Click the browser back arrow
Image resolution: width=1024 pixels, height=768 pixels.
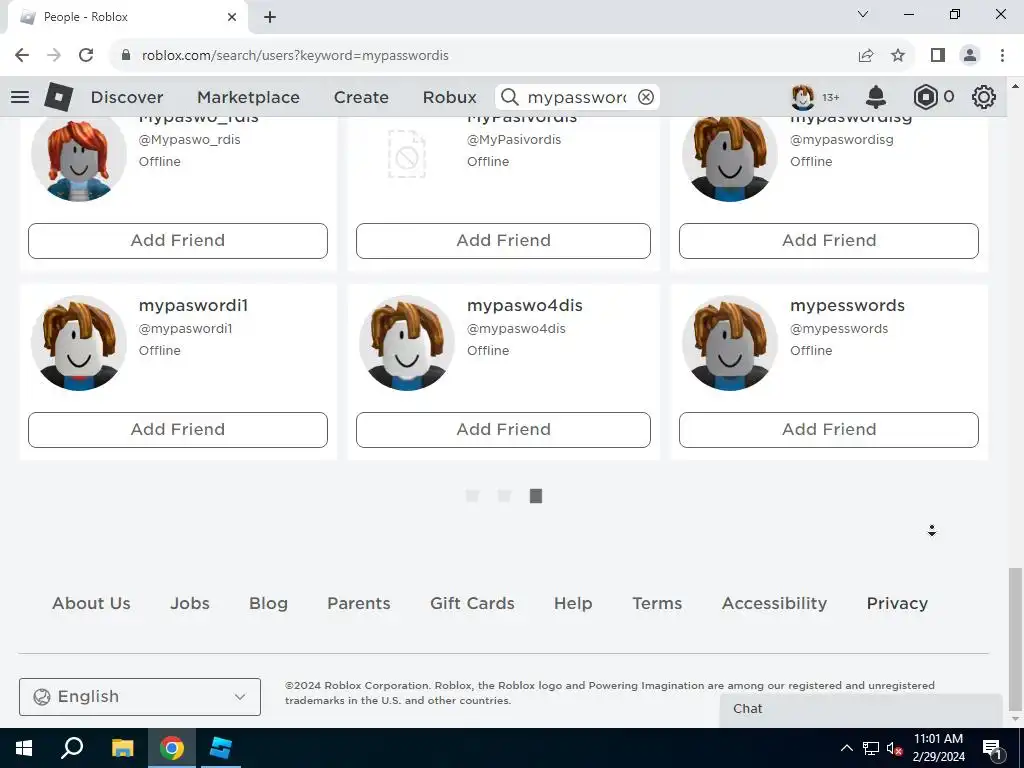click(22, 56)
